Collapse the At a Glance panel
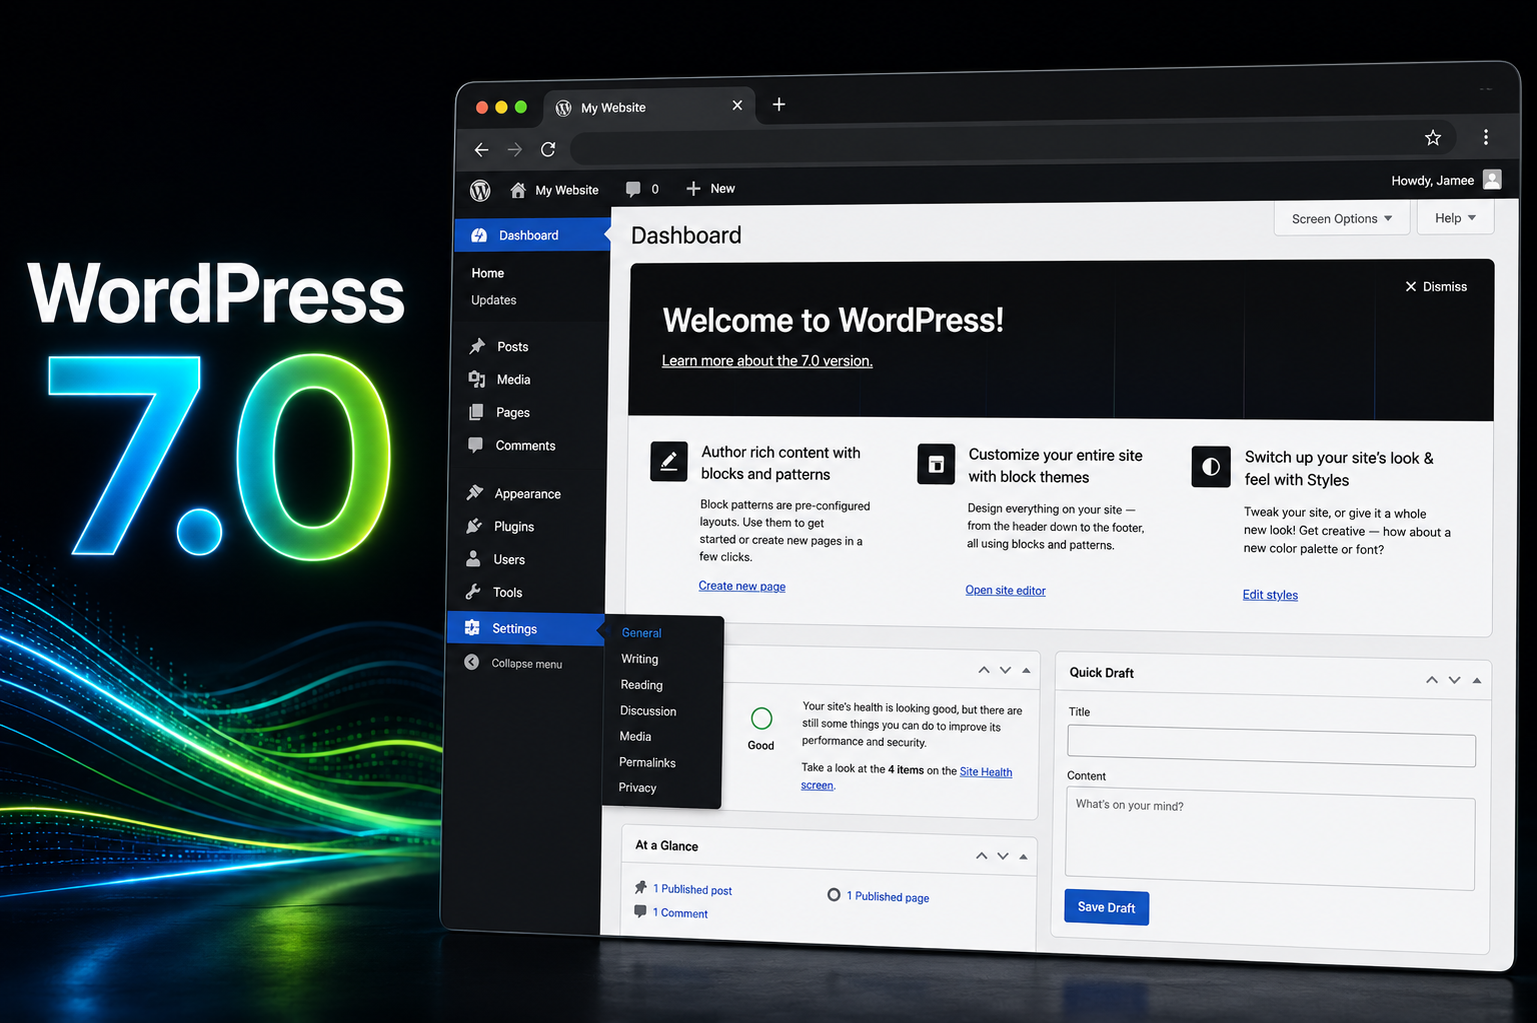The width and height of the screenshot is (1537, 1023). pyautogui.click(x=1023, y=856)
